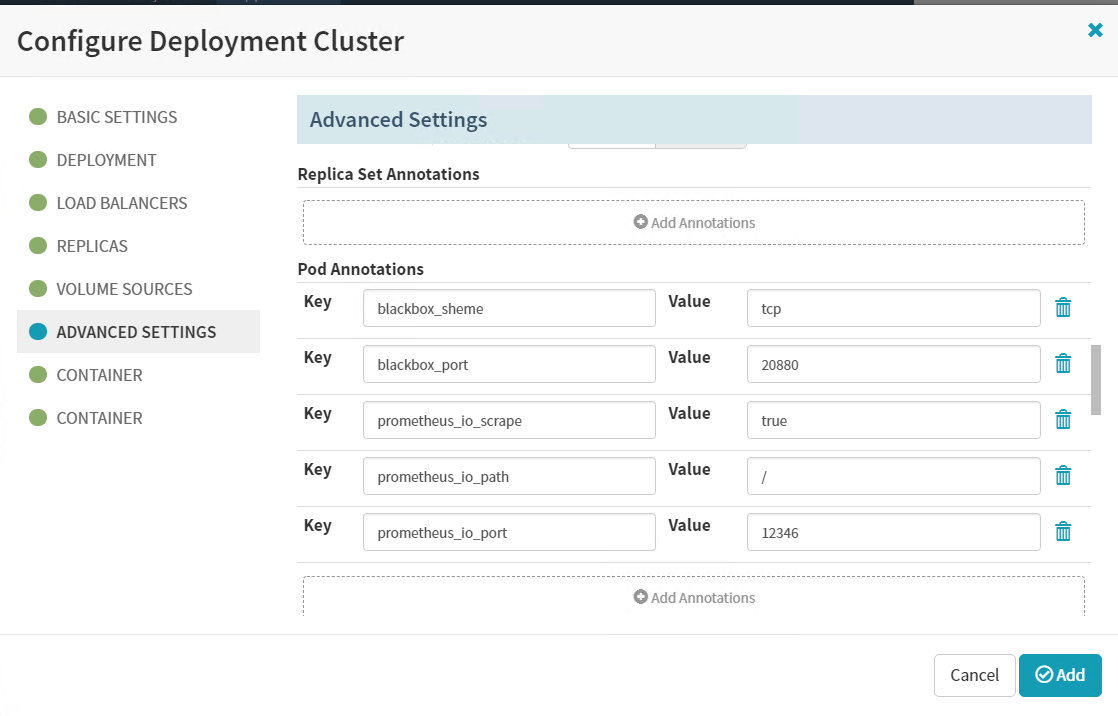Close the Configure Deployment Cluster dialog
Image resolution: width=1118 pixels, height=716 pixels.
pos(1095,31)
